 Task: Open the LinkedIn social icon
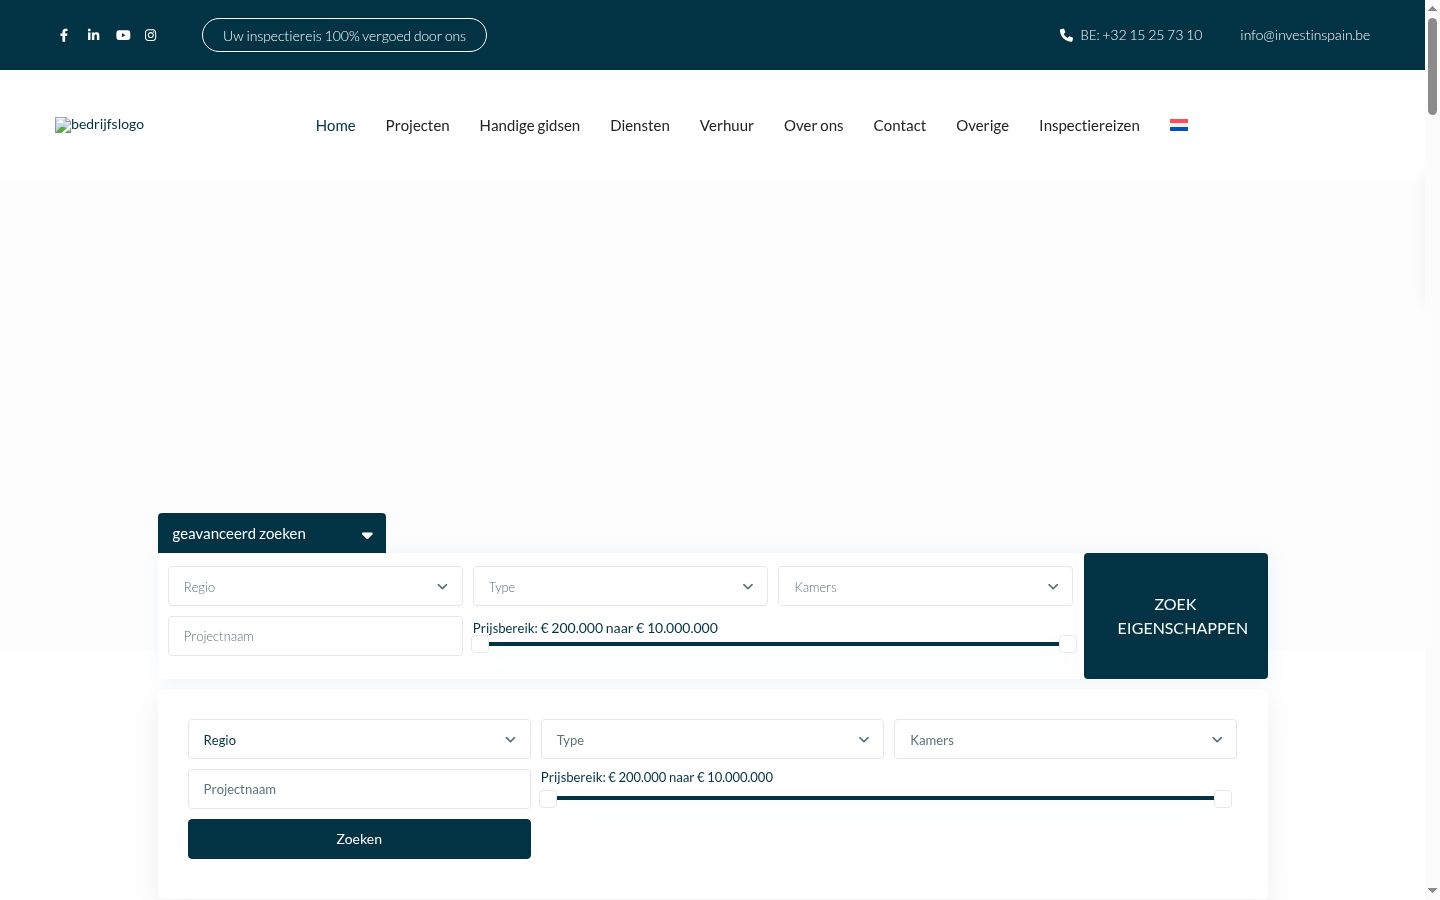click(x=94, y=35)
